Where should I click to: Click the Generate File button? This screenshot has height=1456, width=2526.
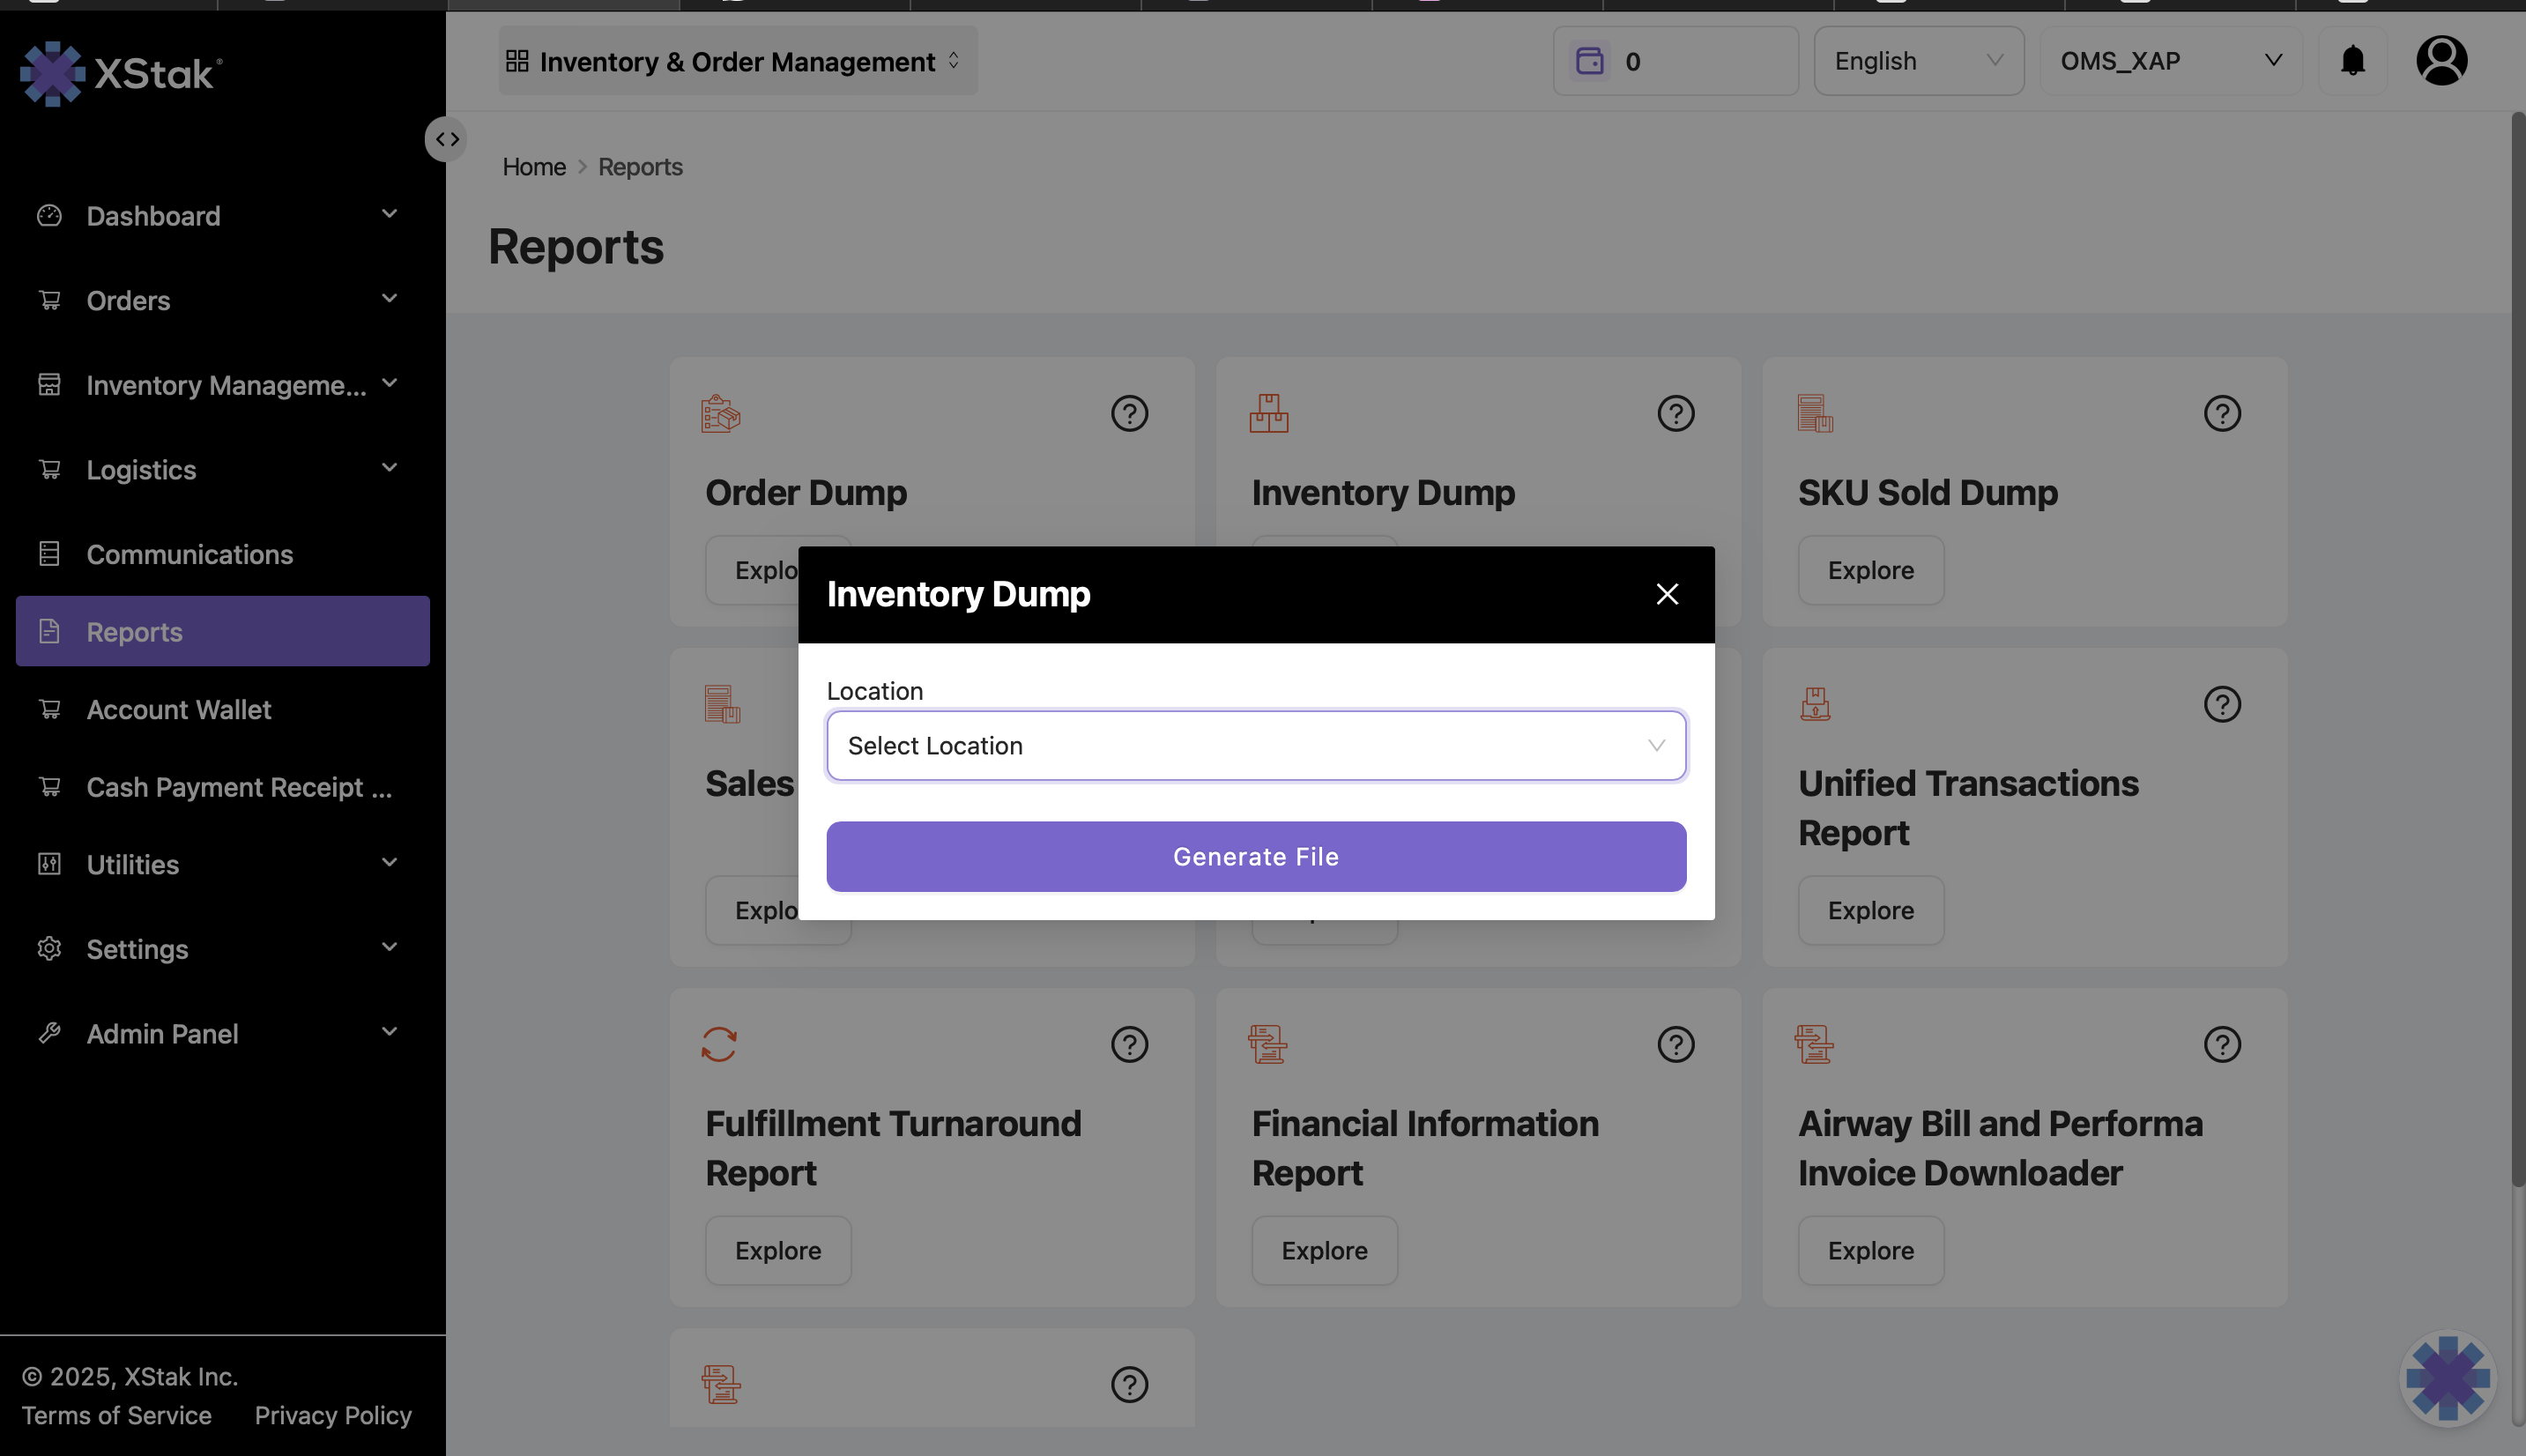point(1255,857)
